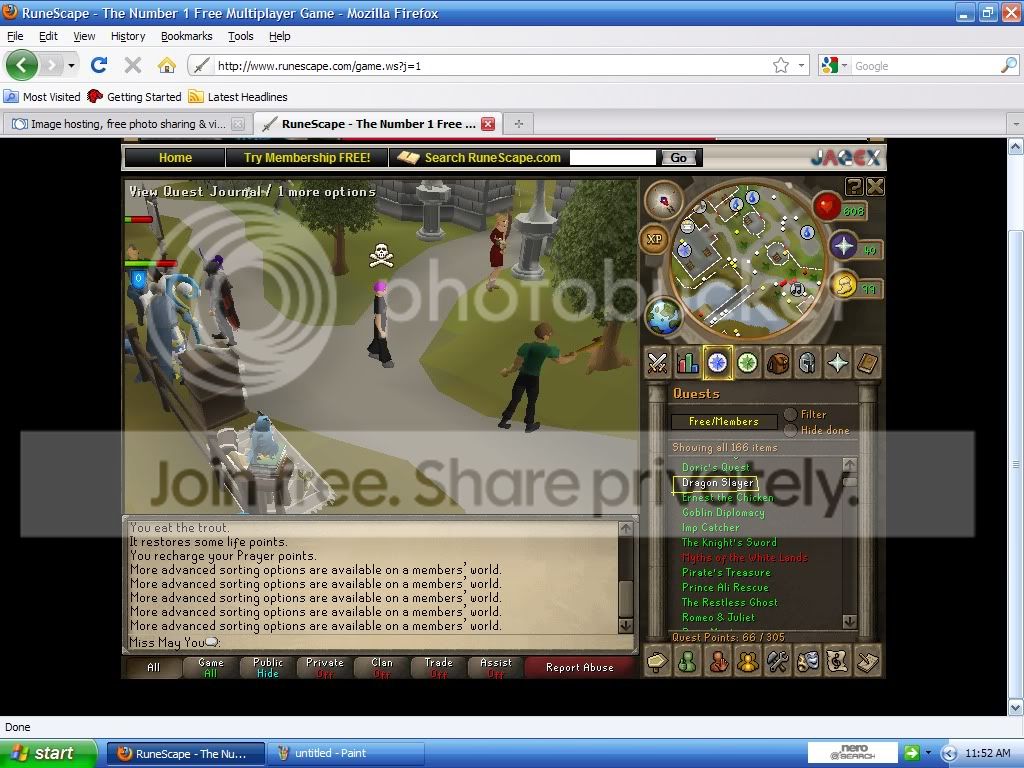Open the Magic spellbook tab

pyautogui.click(x=867, y=363)
